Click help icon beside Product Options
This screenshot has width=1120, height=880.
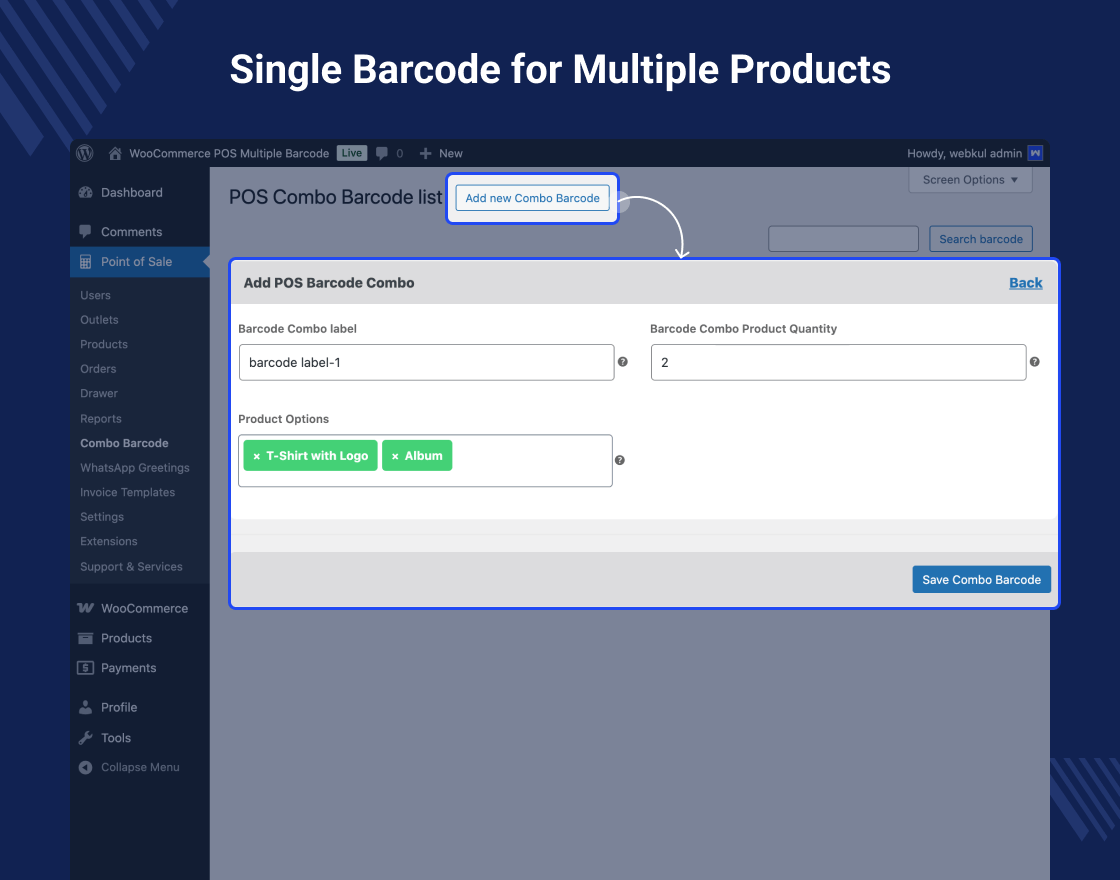tap(620, 460)
